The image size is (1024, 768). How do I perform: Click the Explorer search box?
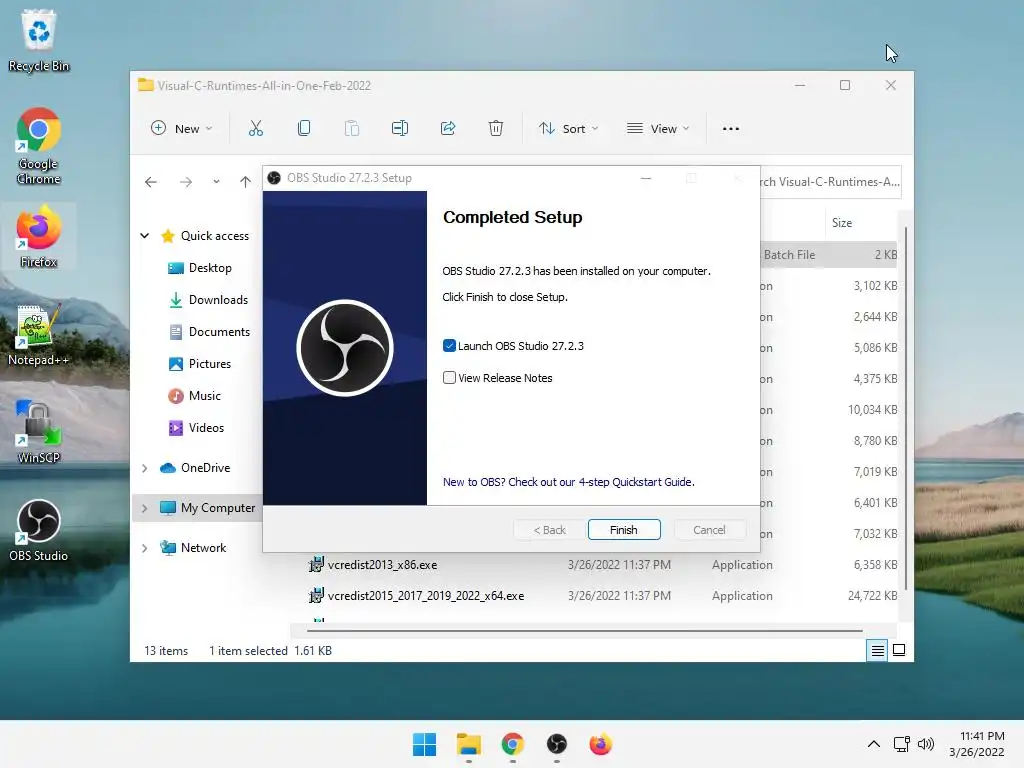(x=830, y=182)
